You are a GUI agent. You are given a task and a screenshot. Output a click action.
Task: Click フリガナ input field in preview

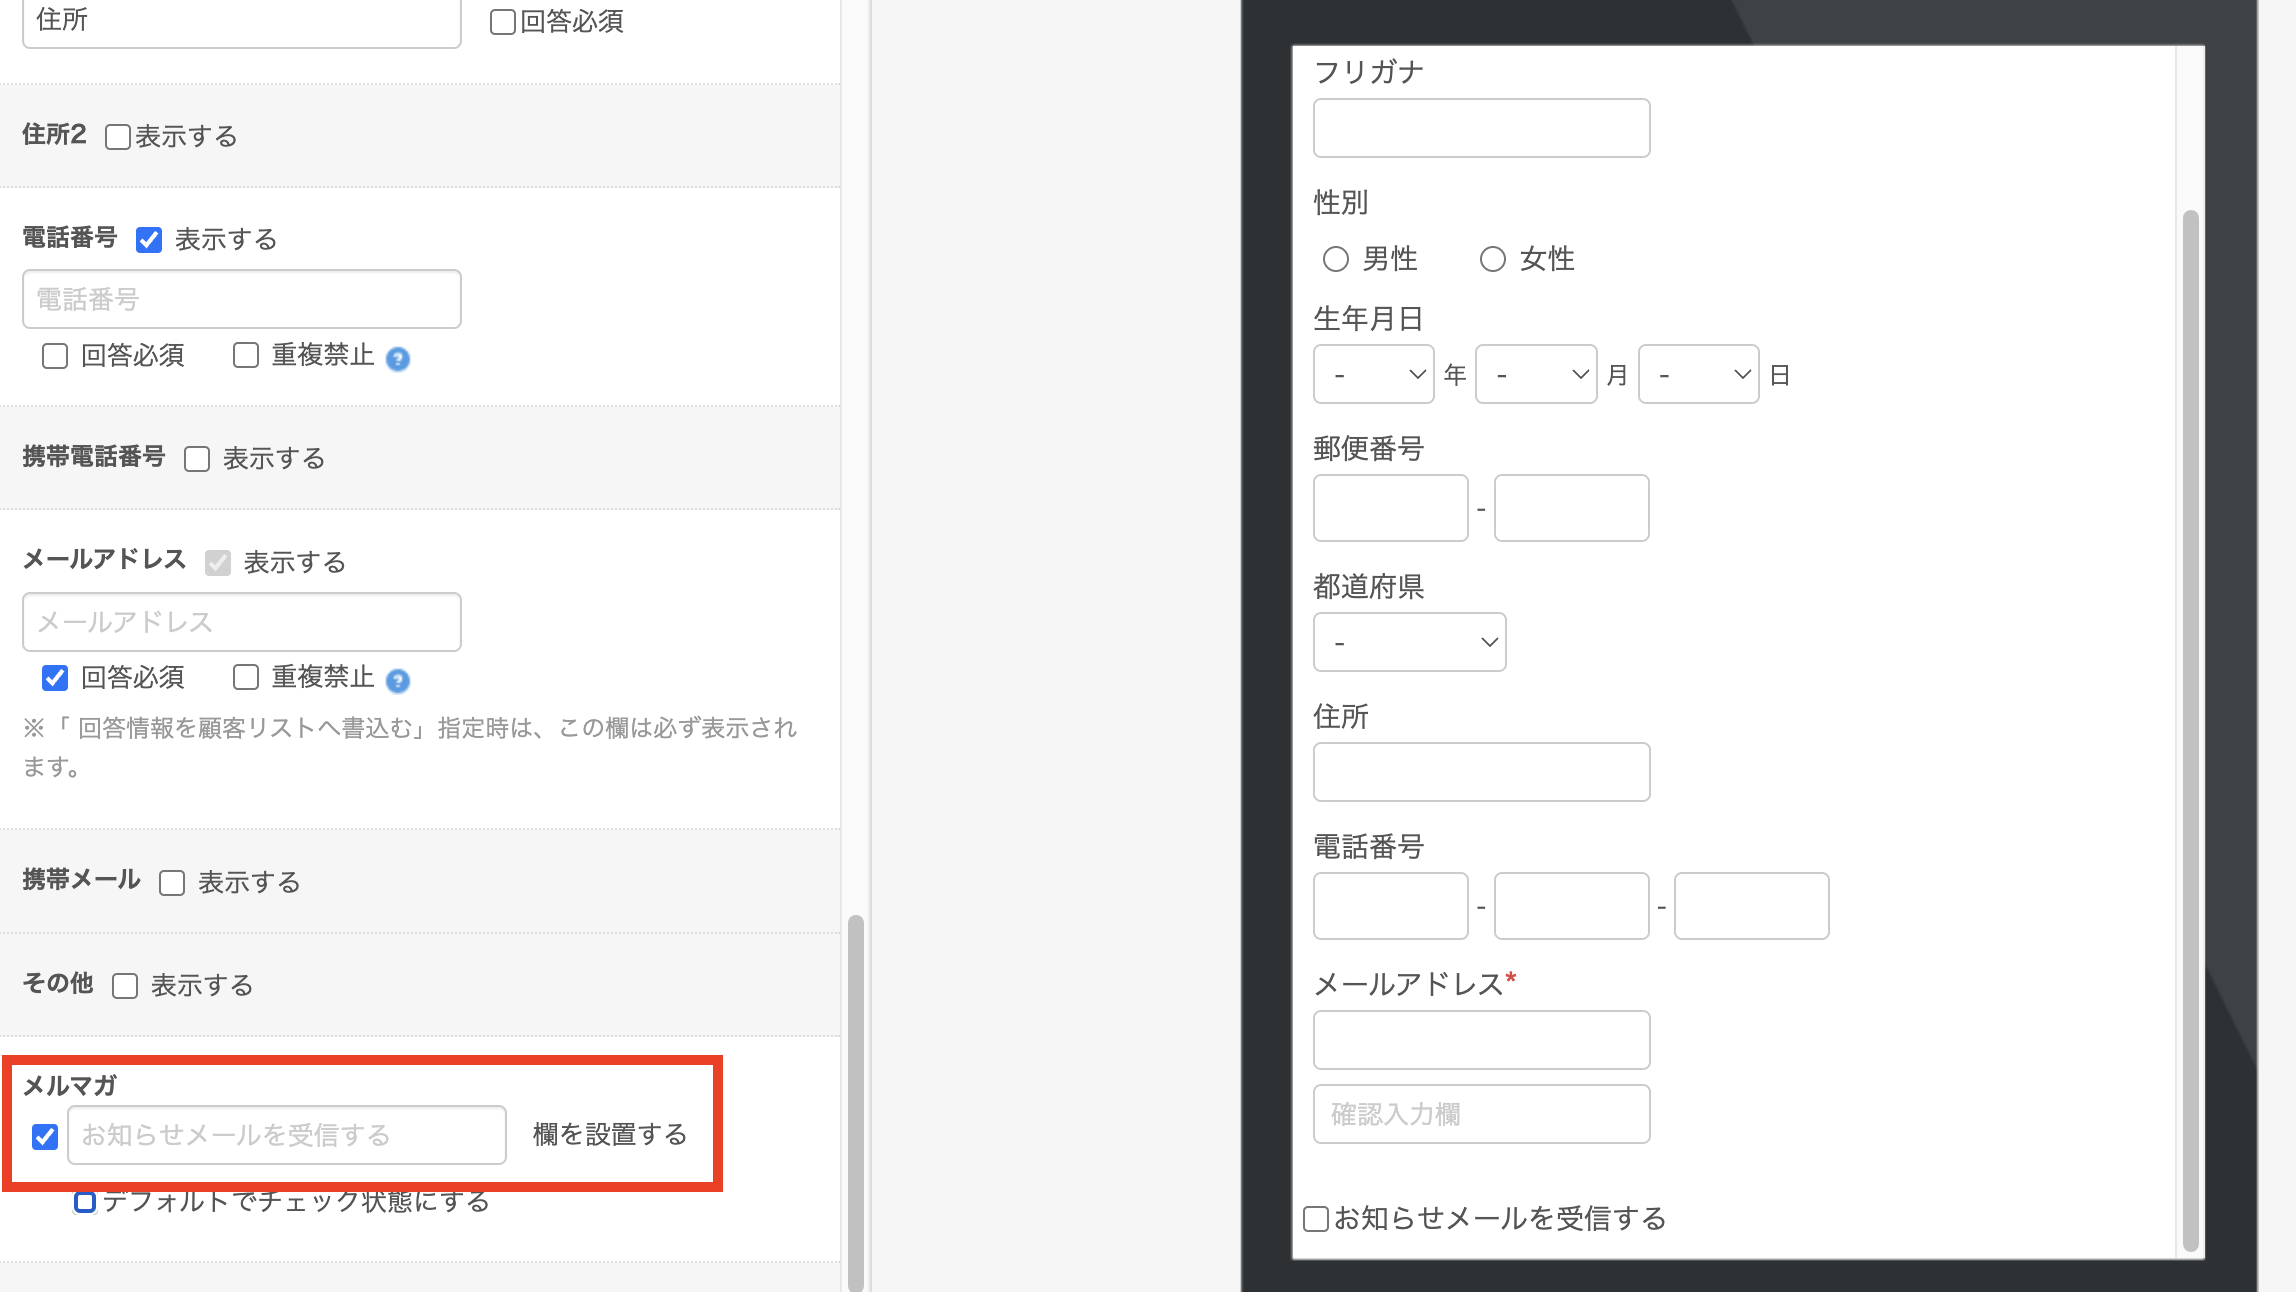point(1481,128)
